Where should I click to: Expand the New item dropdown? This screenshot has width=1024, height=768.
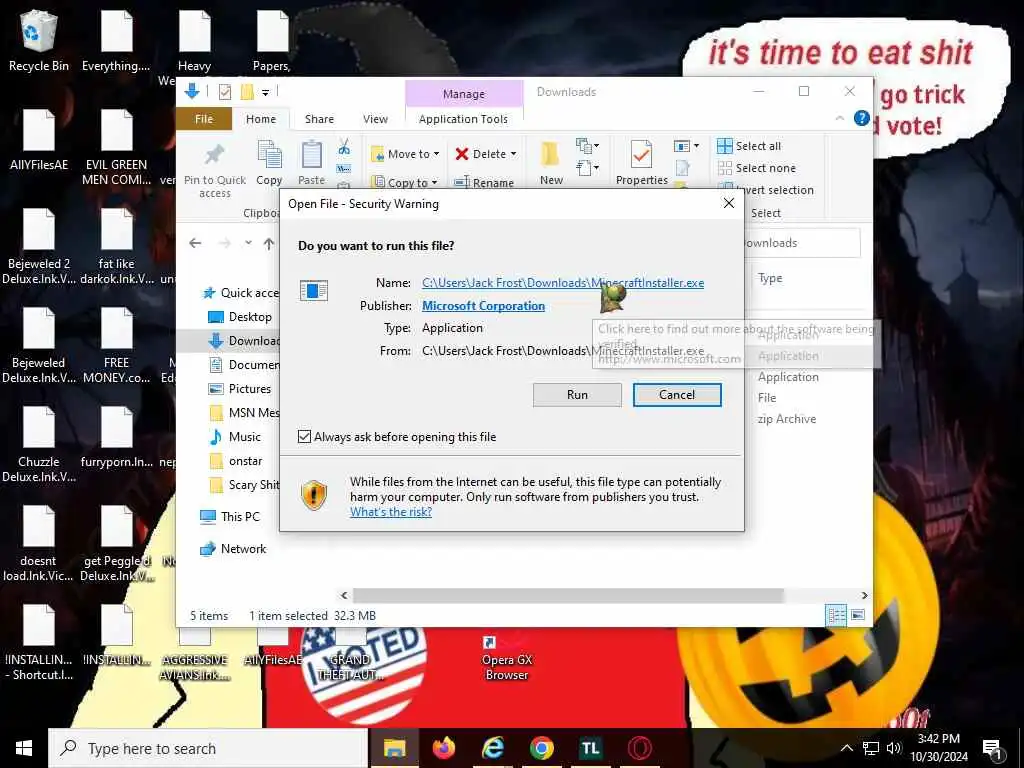pyautogui.click(x=587, y=146)
